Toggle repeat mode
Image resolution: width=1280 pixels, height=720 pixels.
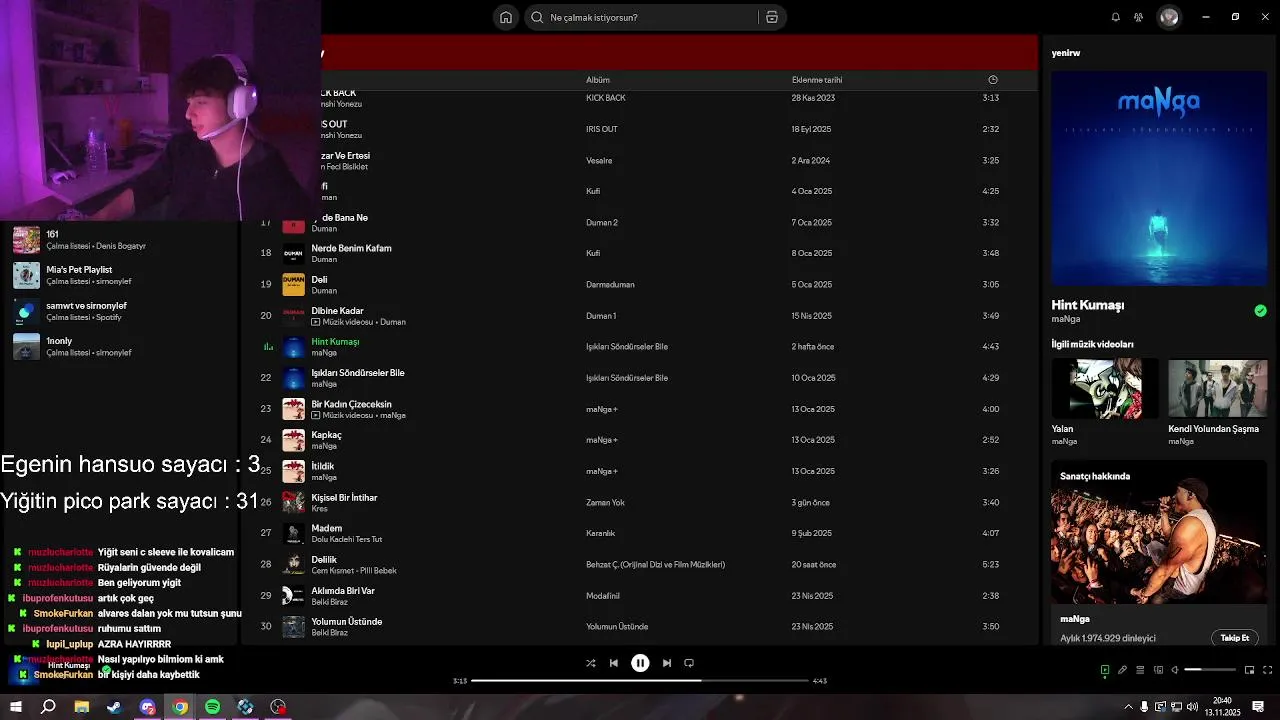tap(689, 663)
